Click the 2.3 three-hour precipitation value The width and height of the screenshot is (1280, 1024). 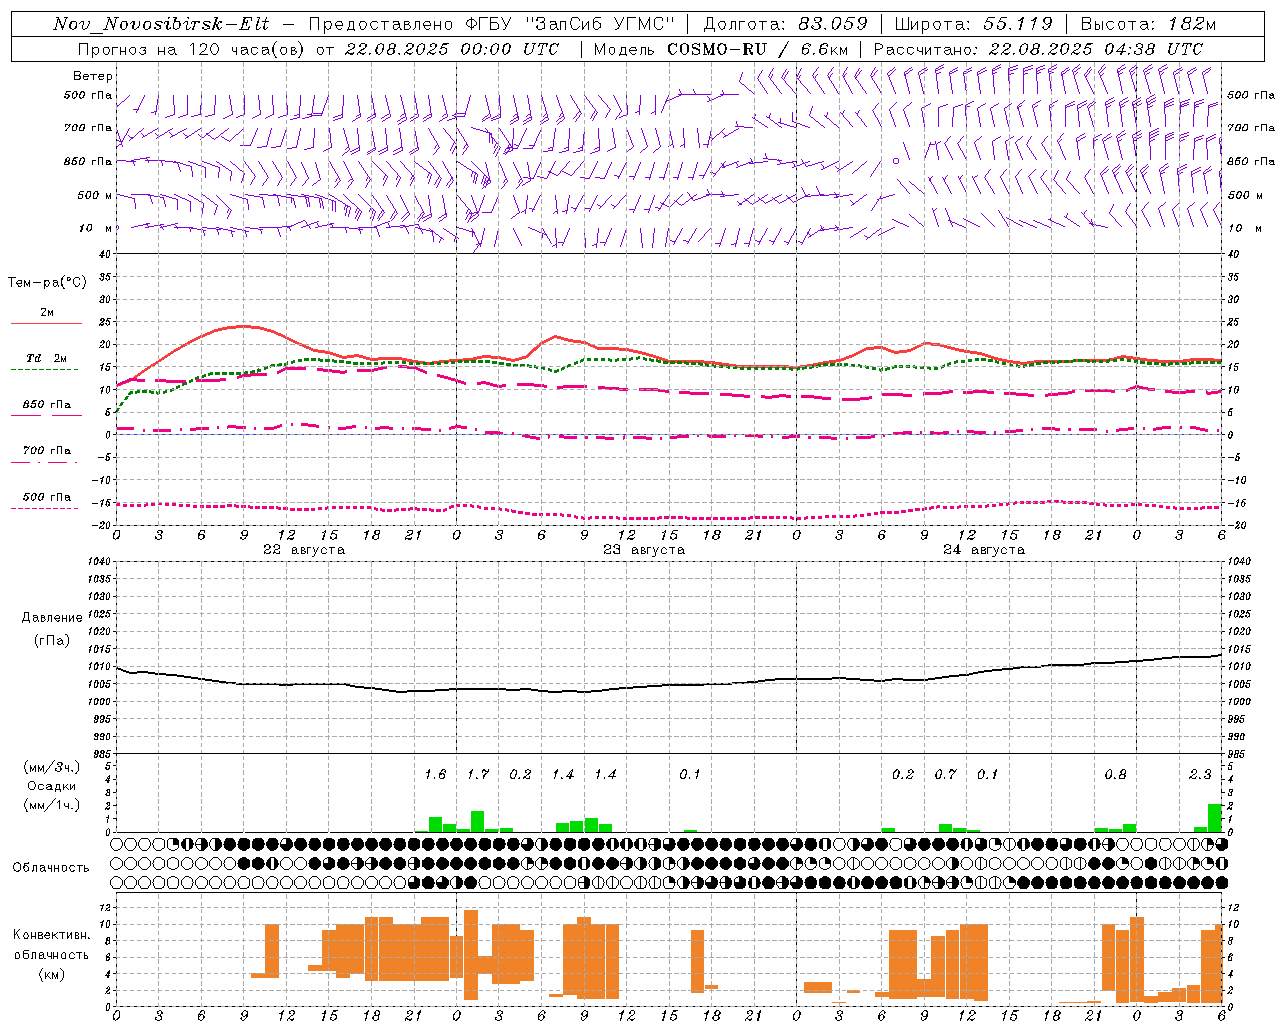pyautogui.click(x=1200, y=775)
